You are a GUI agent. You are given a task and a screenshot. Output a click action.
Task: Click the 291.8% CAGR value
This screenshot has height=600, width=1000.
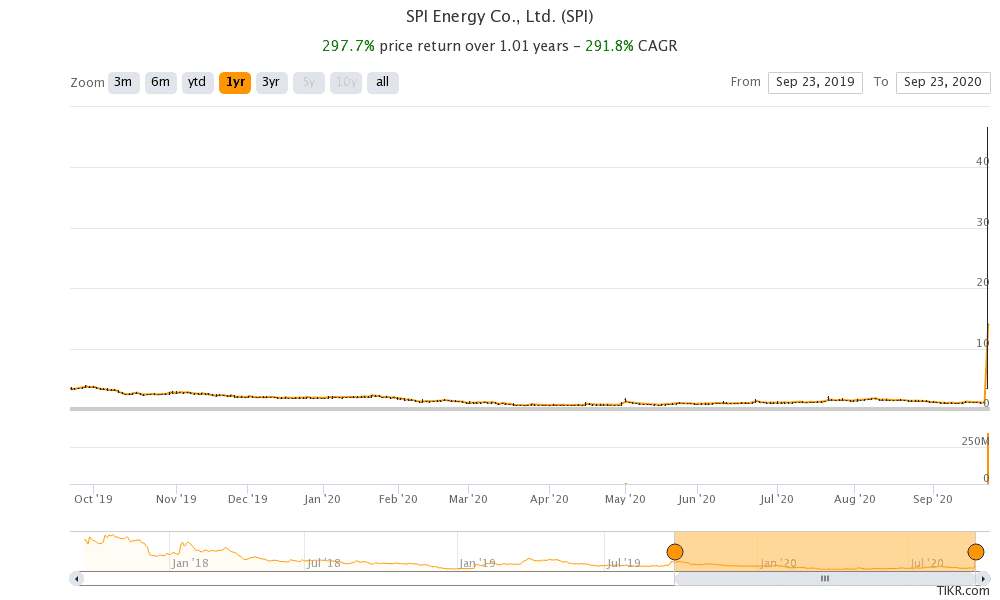point(609,46)
